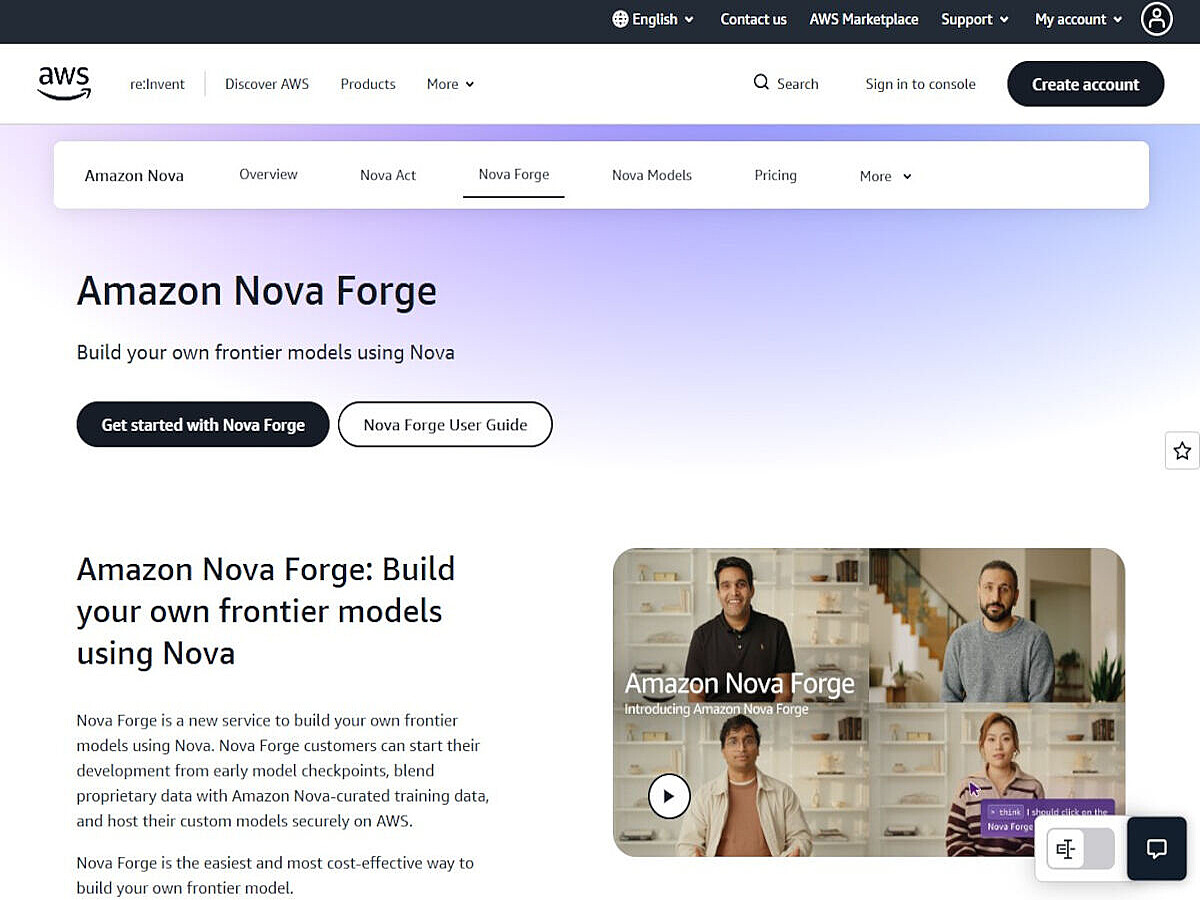1200x900 pixels.
Task: Expand More in the main AWS menu
Action: (451, 84)
